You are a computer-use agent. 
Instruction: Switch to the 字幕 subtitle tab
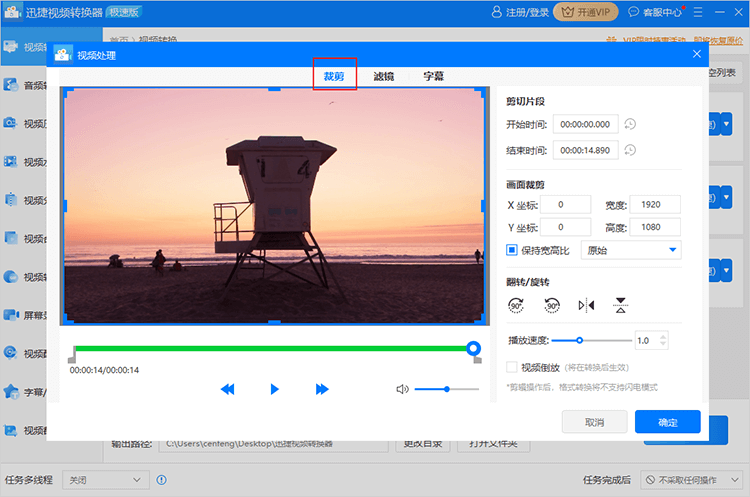434,76
